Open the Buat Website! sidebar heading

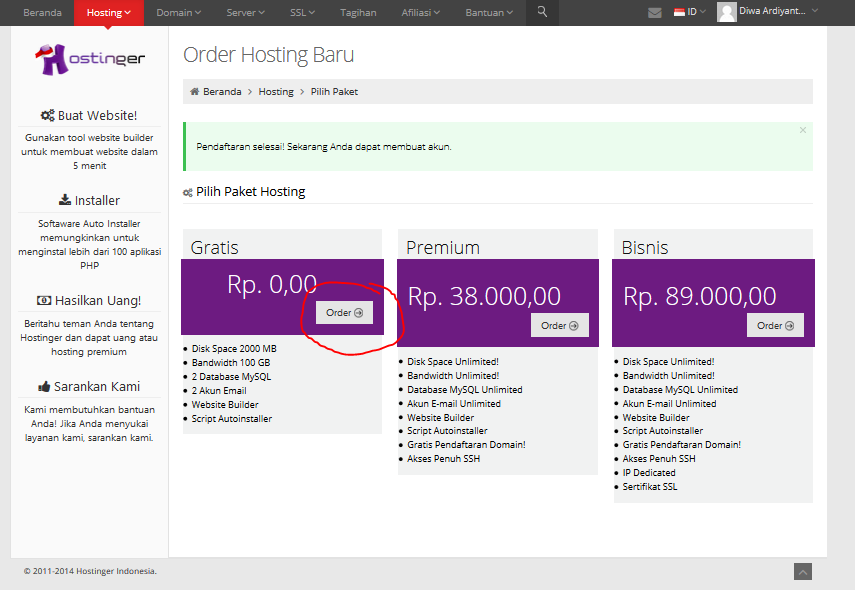tap(98, 116)
